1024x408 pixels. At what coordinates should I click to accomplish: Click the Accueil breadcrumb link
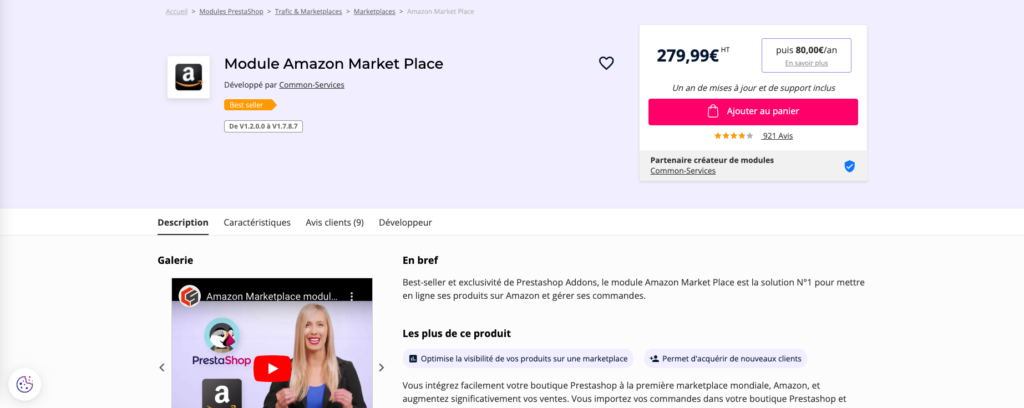(x=176, y=12)
